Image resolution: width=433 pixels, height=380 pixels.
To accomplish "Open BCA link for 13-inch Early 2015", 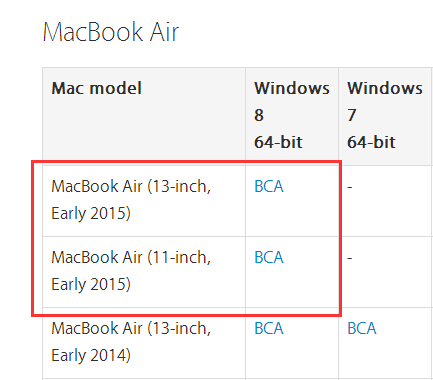I will [x=269, y=186].
